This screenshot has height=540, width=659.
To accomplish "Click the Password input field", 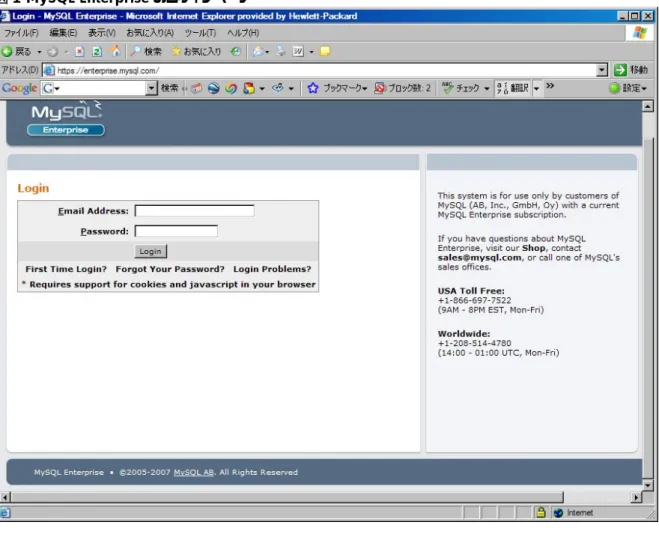I will click(x=176, y=231).
